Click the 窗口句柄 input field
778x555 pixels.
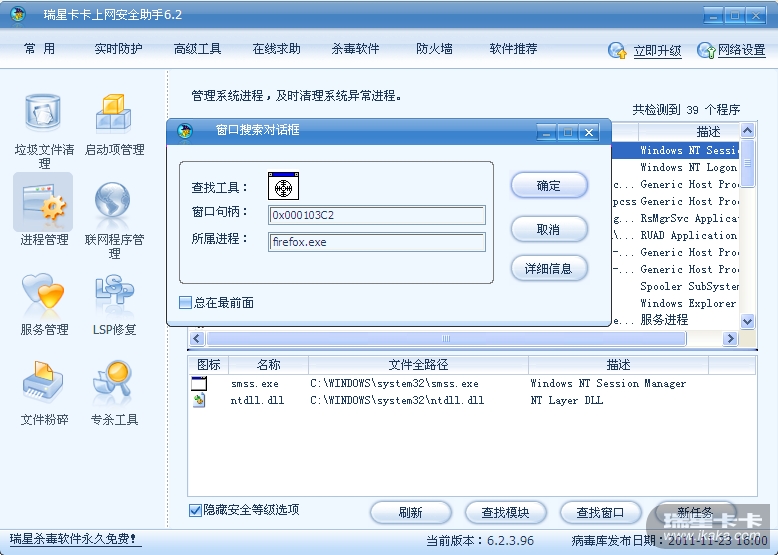coord(377,215)
